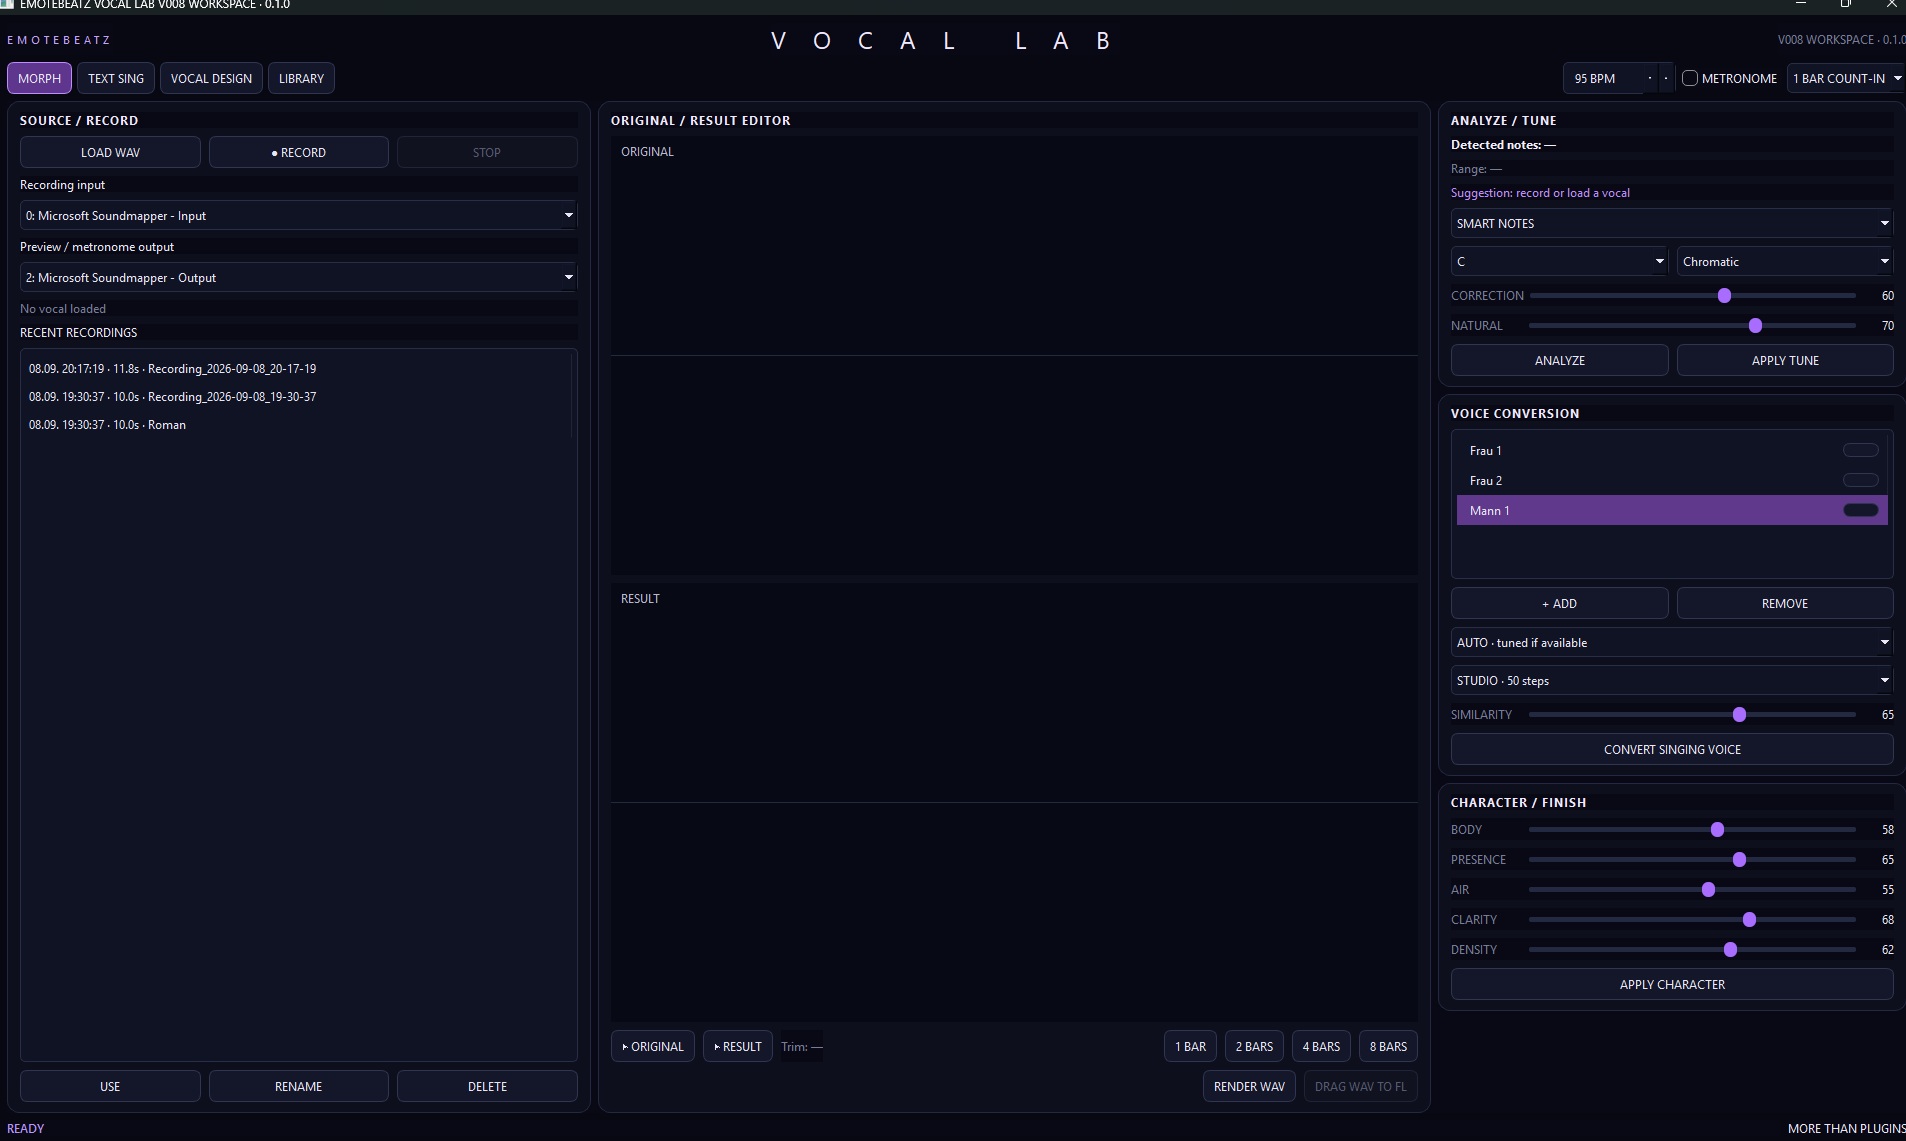Click the RESULT waveform area

pos(1014,803)
